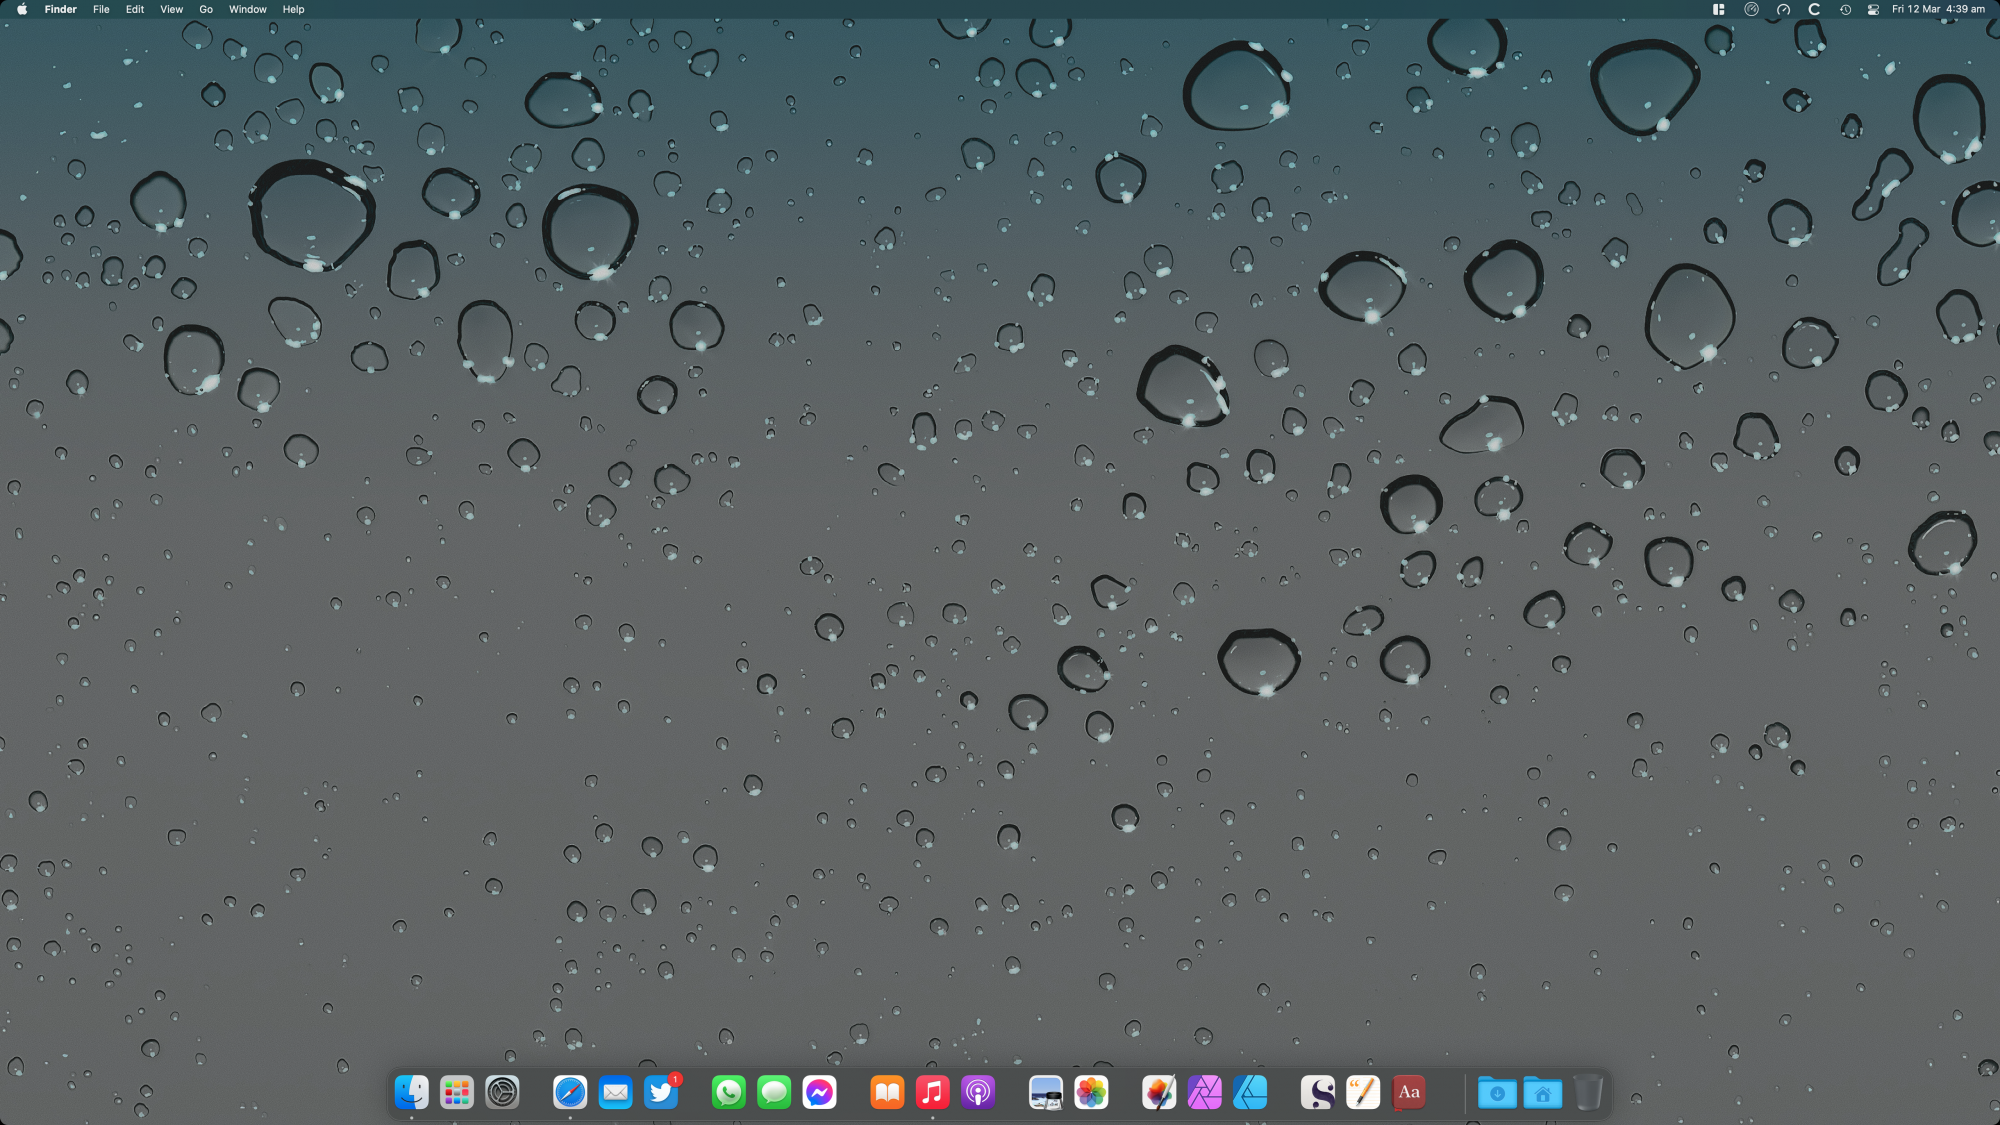Open the Photos app
This screenshot has height=1125, width=2000.
[1091, 1092]
